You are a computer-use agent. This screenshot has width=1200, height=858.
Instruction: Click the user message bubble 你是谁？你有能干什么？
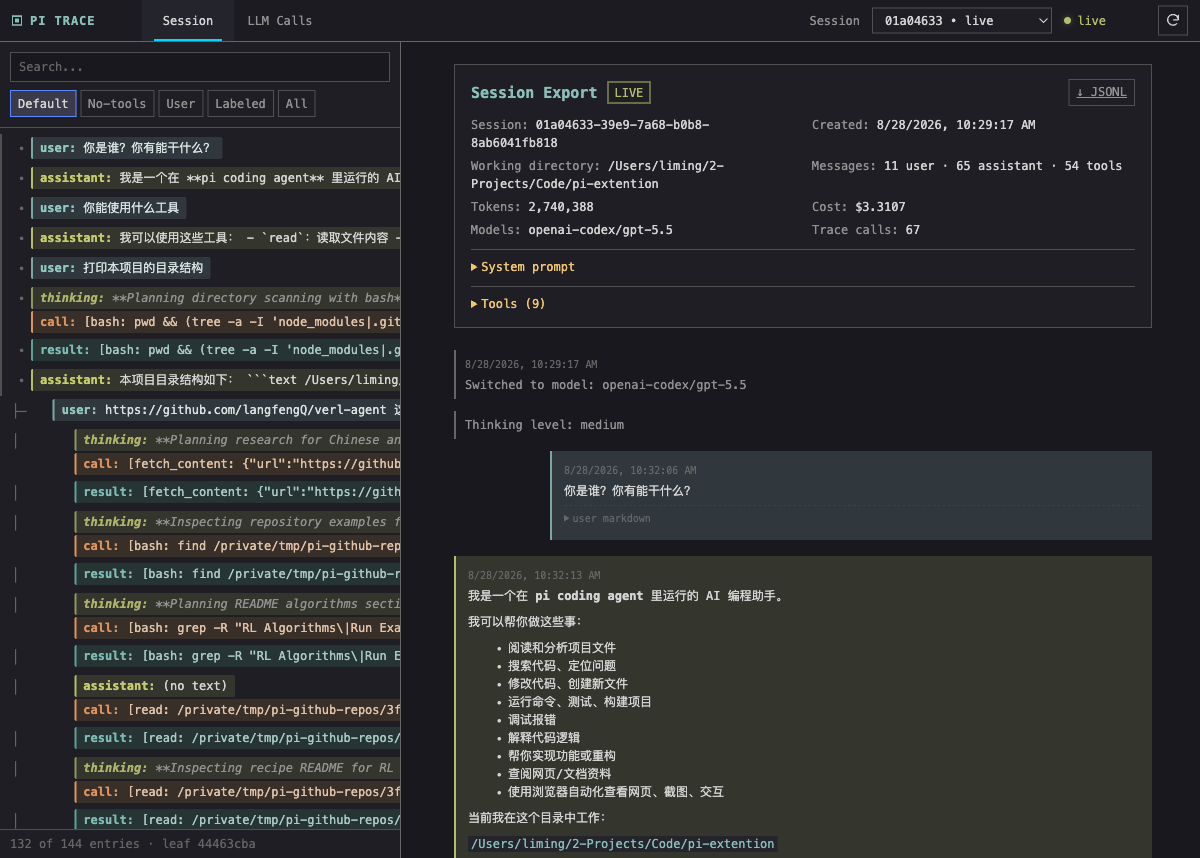click(x=851, y=496)
